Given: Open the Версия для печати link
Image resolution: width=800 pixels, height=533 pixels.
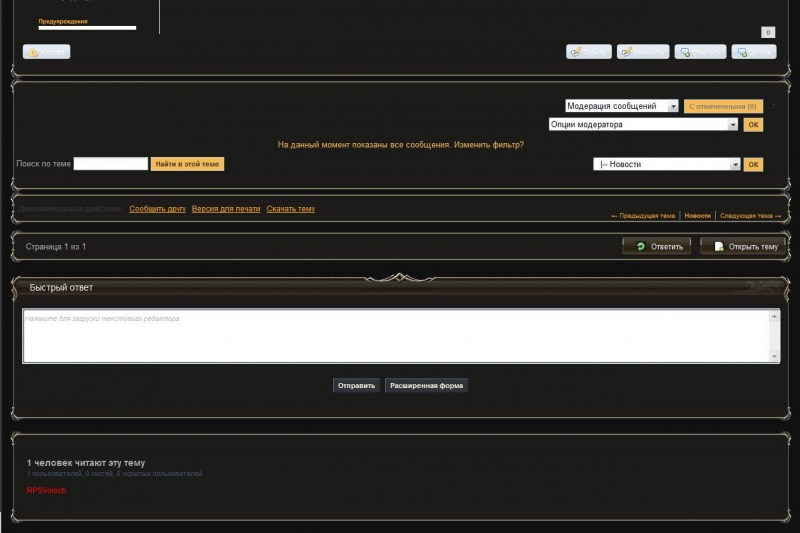Looking at the screenshot, I should [226, 209].
